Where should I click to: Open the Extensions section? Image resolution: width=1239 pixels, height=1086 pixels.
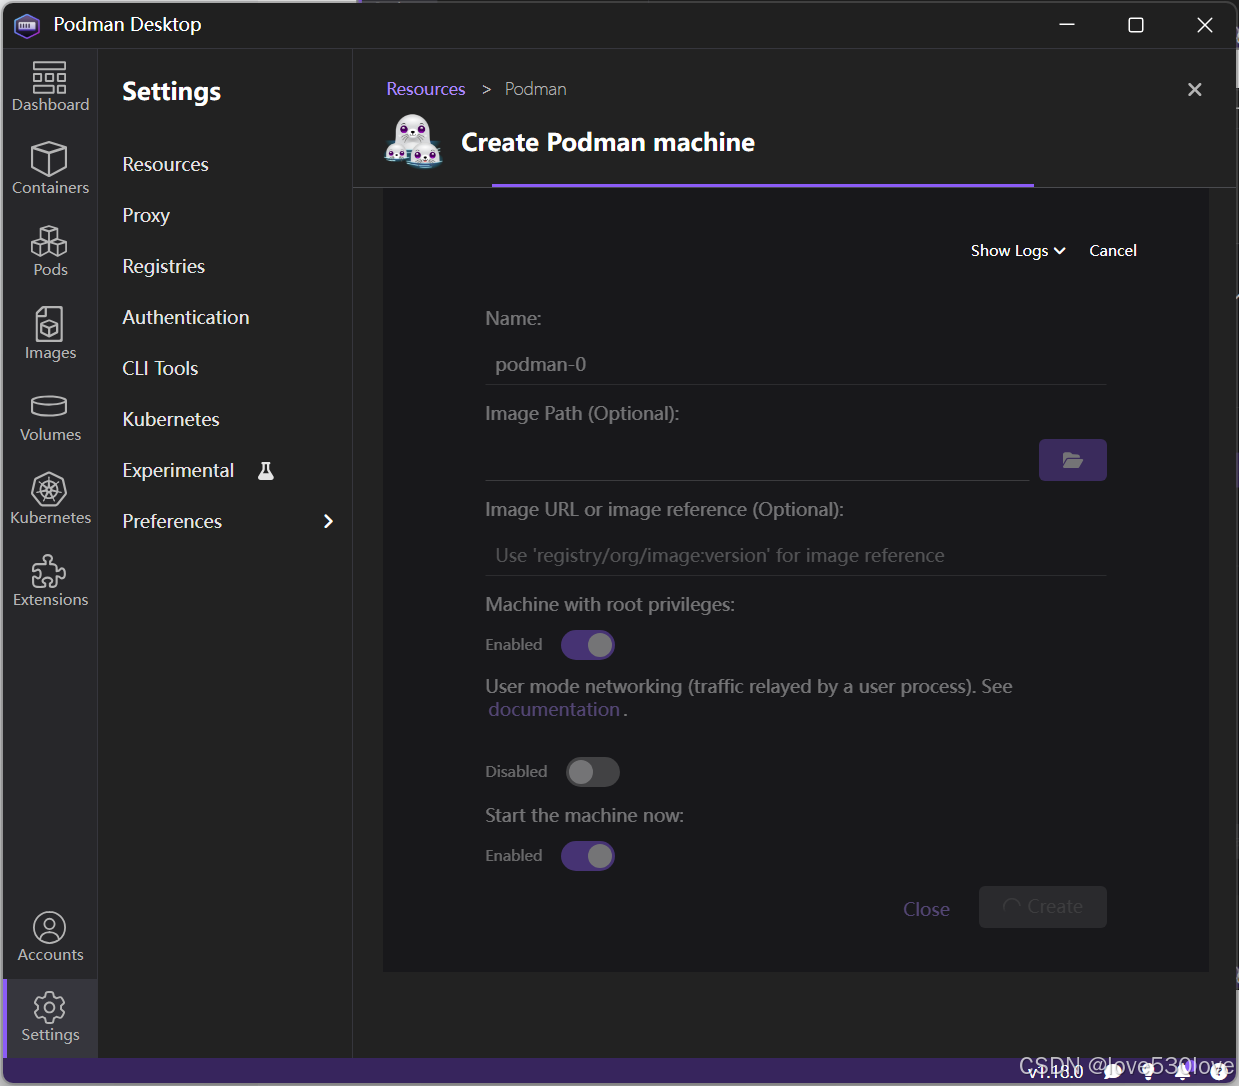click(x=50, y=581)
